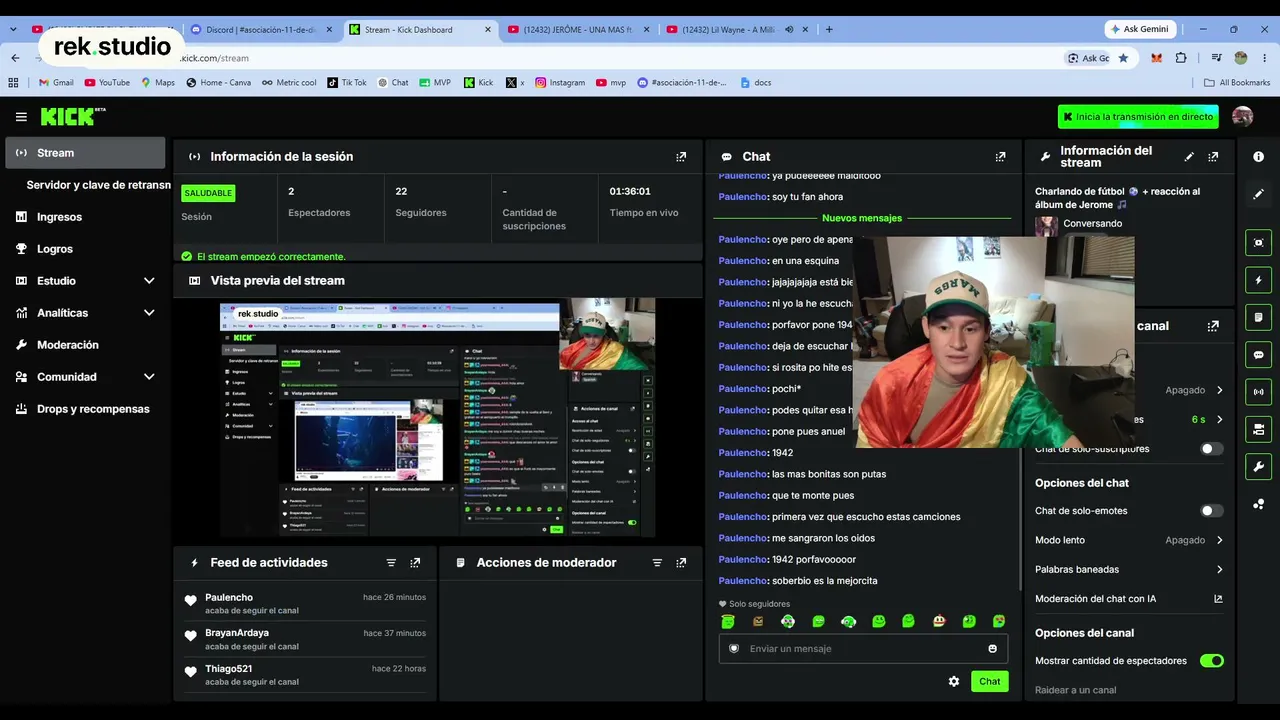
Task: Bookmark this page with the star icon
Action: tap(1123, 58)
